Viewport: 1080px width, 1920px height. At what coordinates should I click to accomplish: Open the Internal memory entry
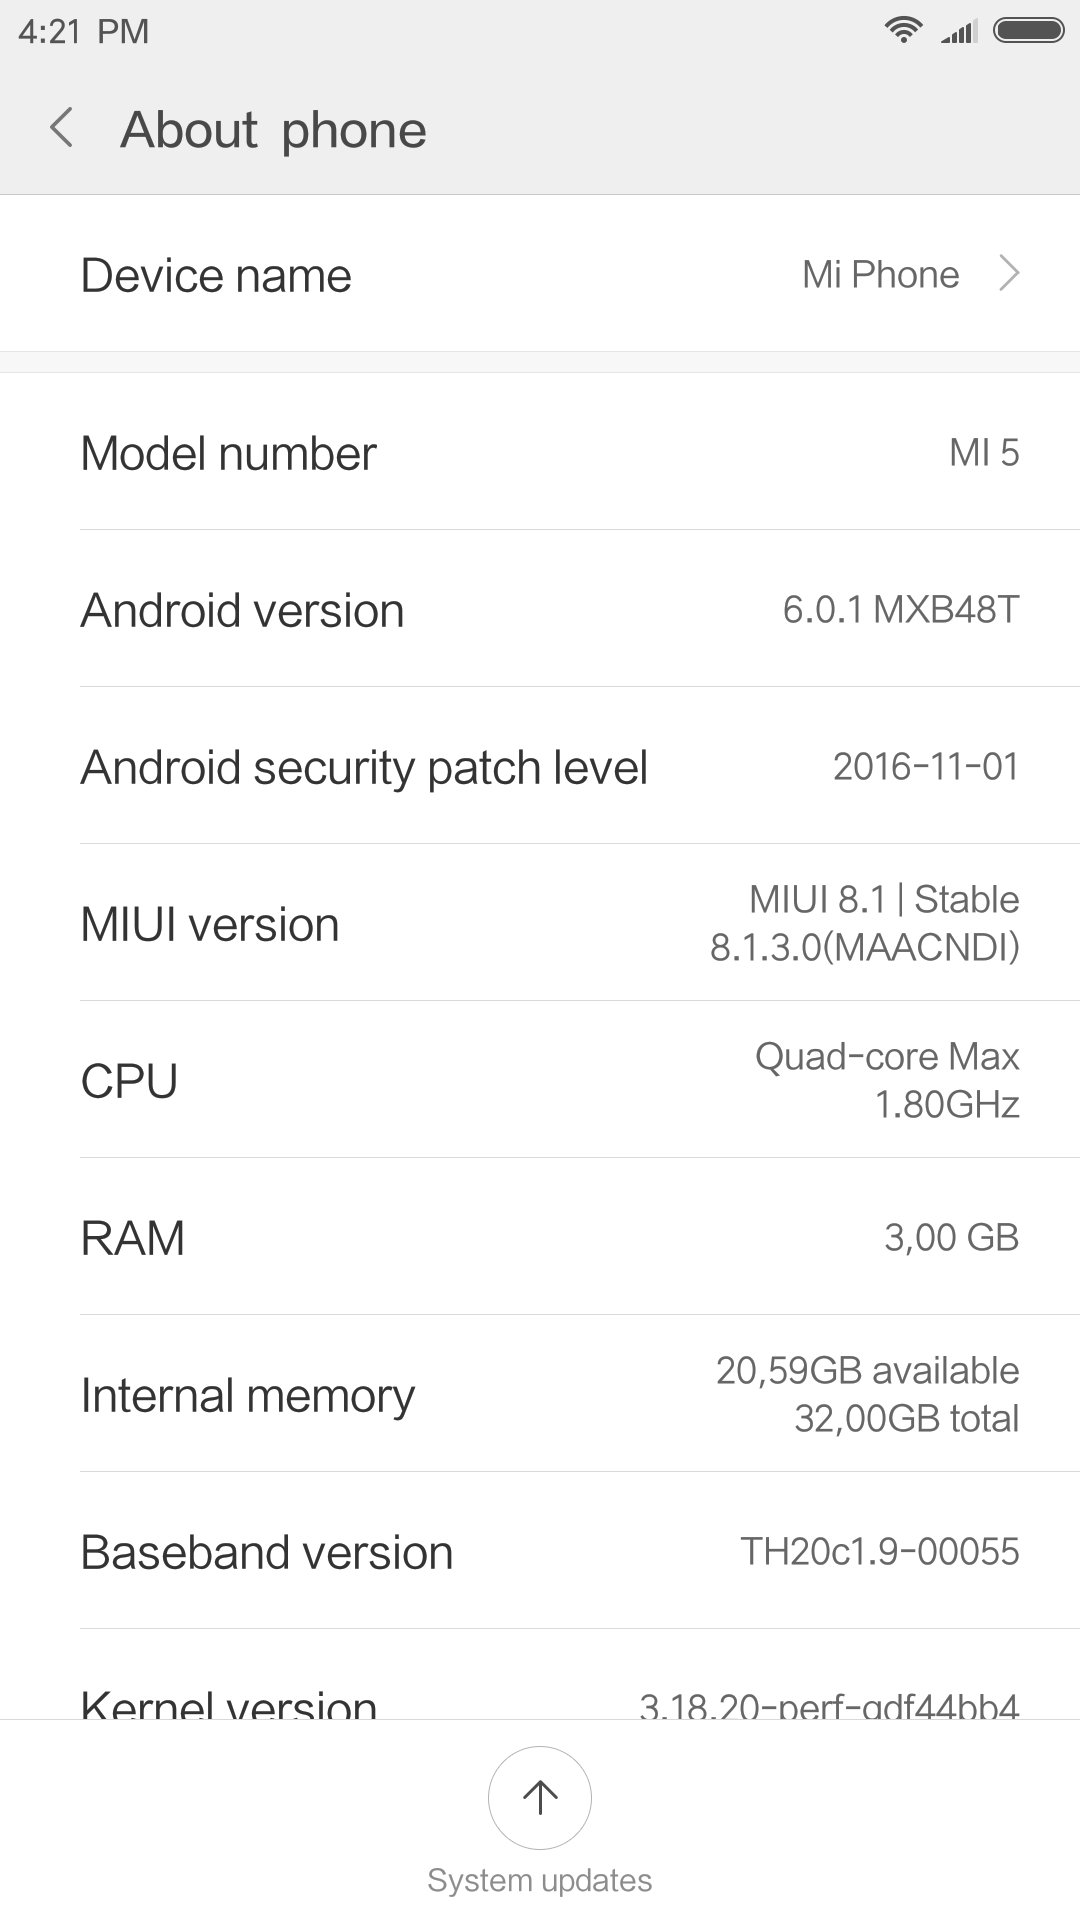pos(540,1394)
